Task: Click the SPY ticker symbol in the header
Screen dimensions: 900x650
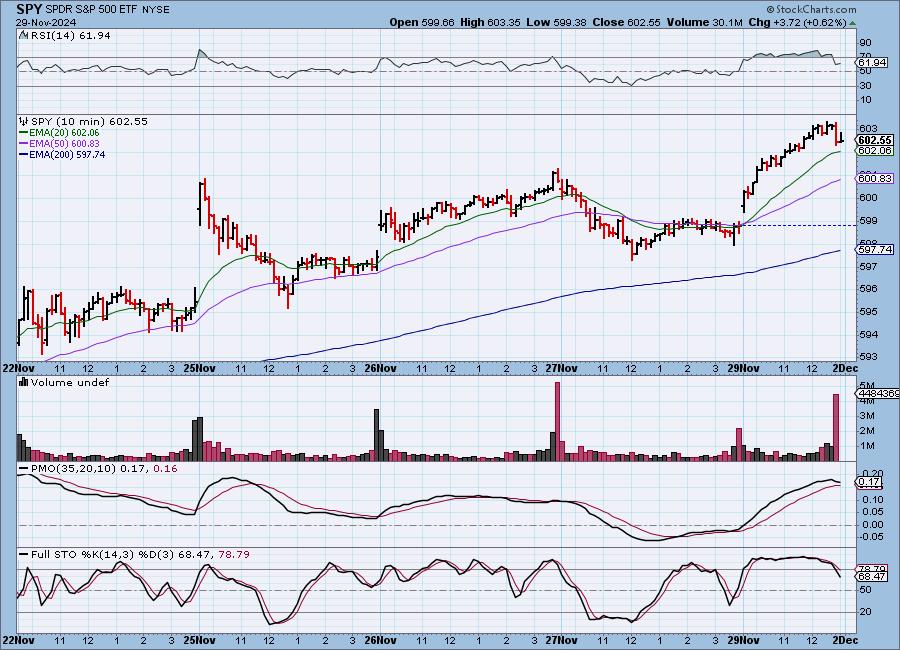Action: click(28, 9)
